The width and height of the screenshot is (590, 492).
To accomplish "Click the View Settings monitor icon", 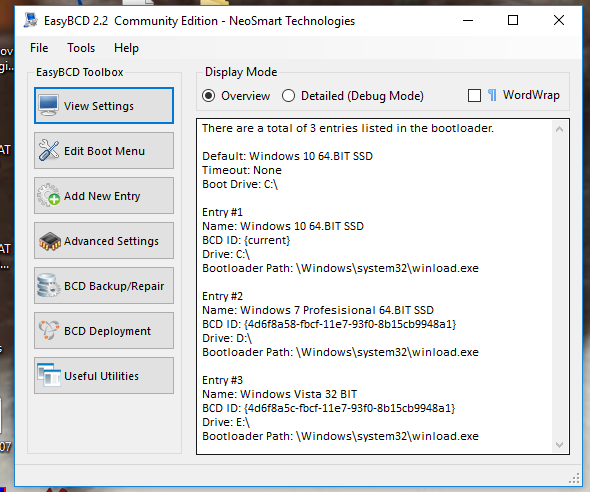I will click(49, 105).
